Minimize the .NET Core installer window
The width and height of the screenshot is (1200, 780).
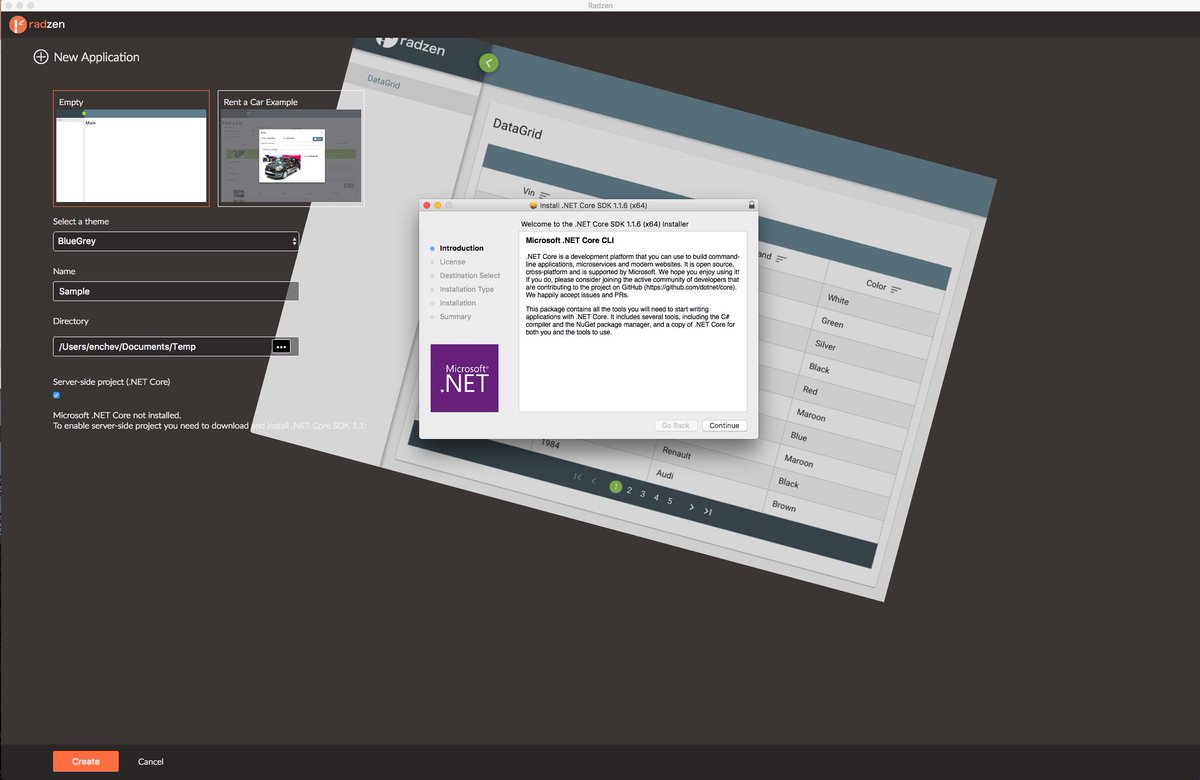(437, 205)
